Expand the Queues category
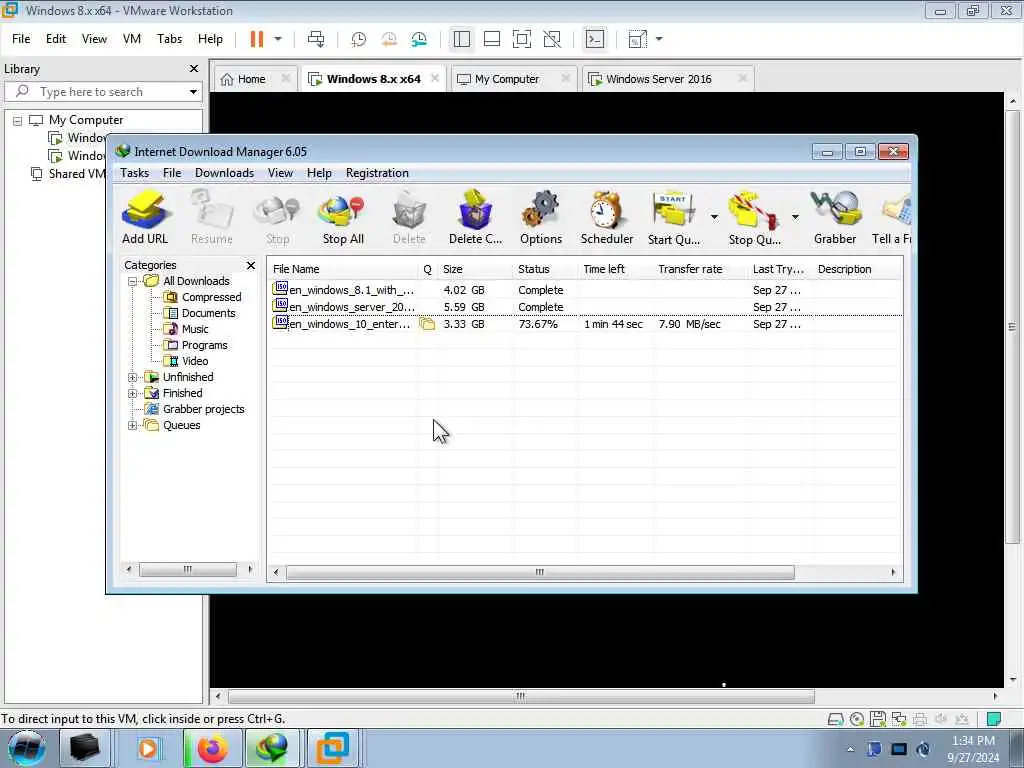This screenshot has height=768, width=1024. click(133, 425)
